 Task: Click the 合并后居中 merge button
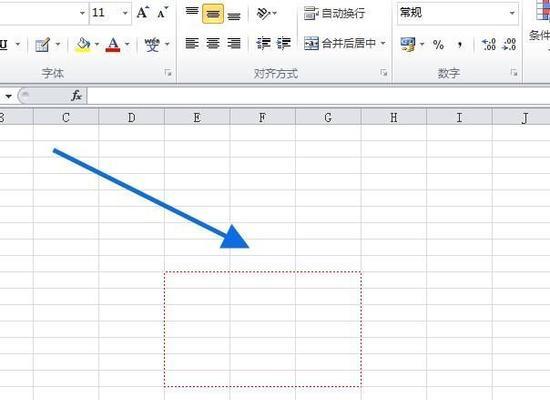click(340, 44)
